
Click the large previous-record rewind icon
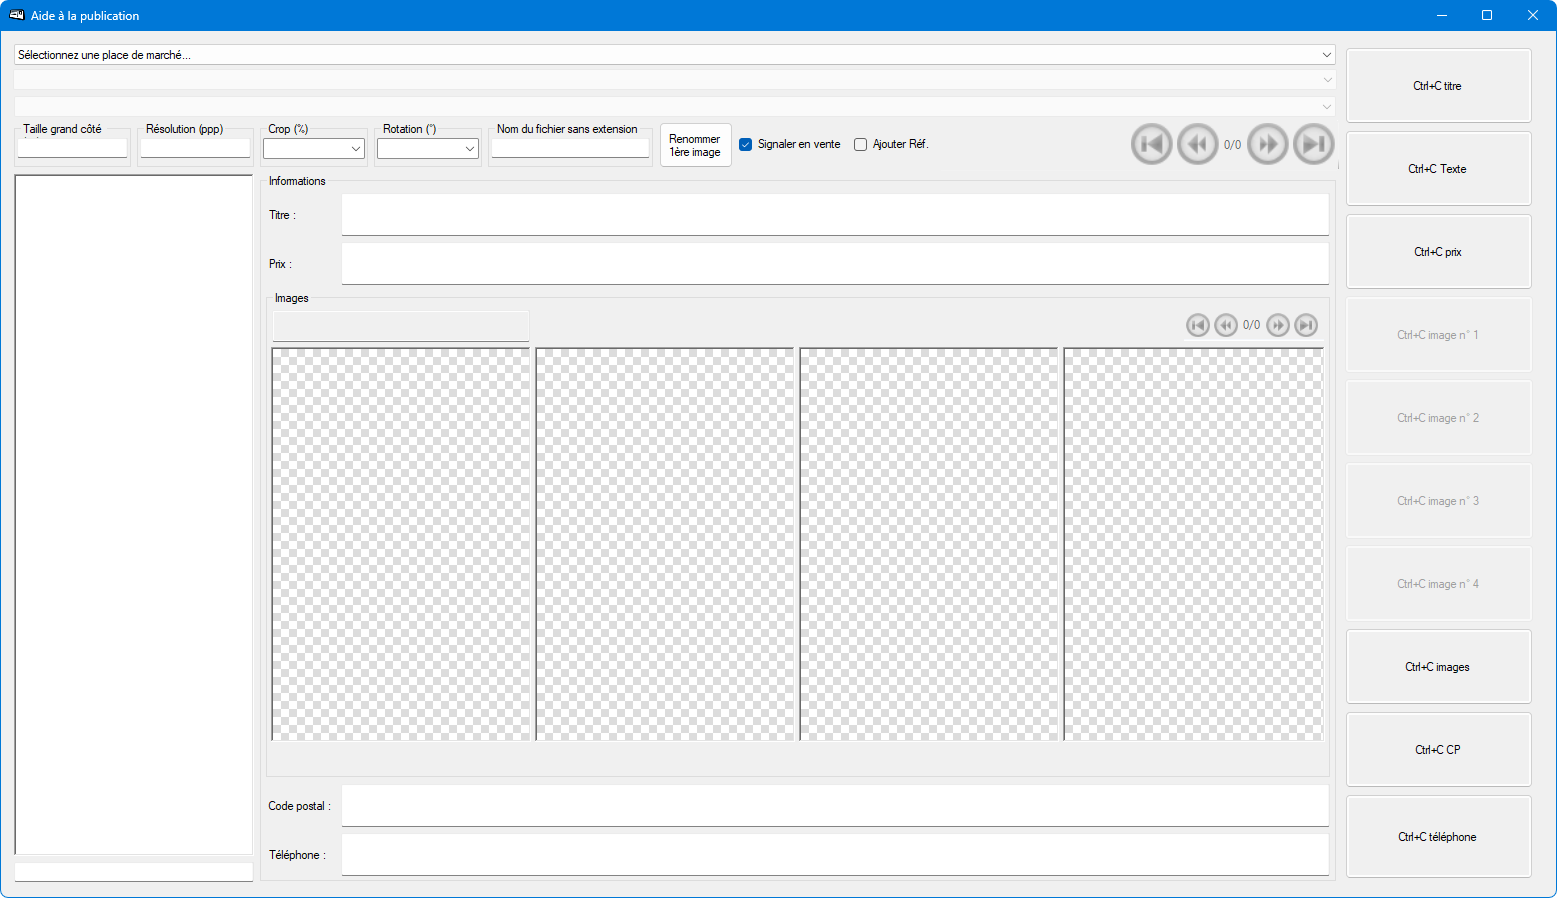pos(1197,144)
